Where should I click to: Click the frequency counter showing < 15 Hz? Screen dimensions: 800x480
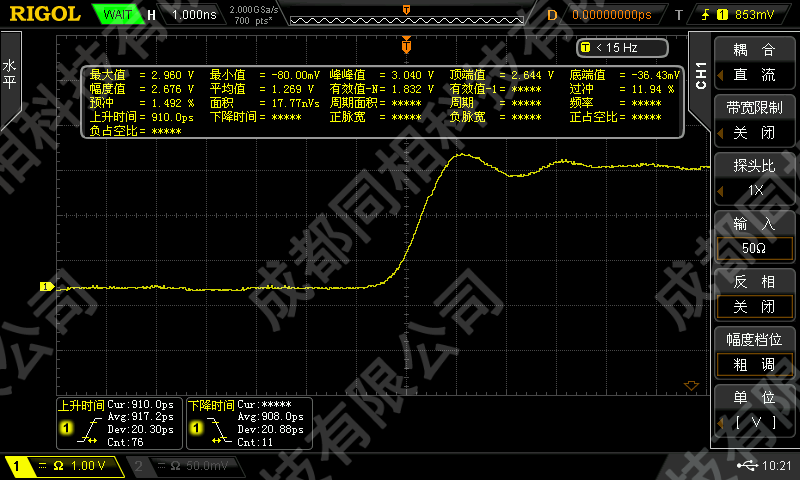pos(608,47)
